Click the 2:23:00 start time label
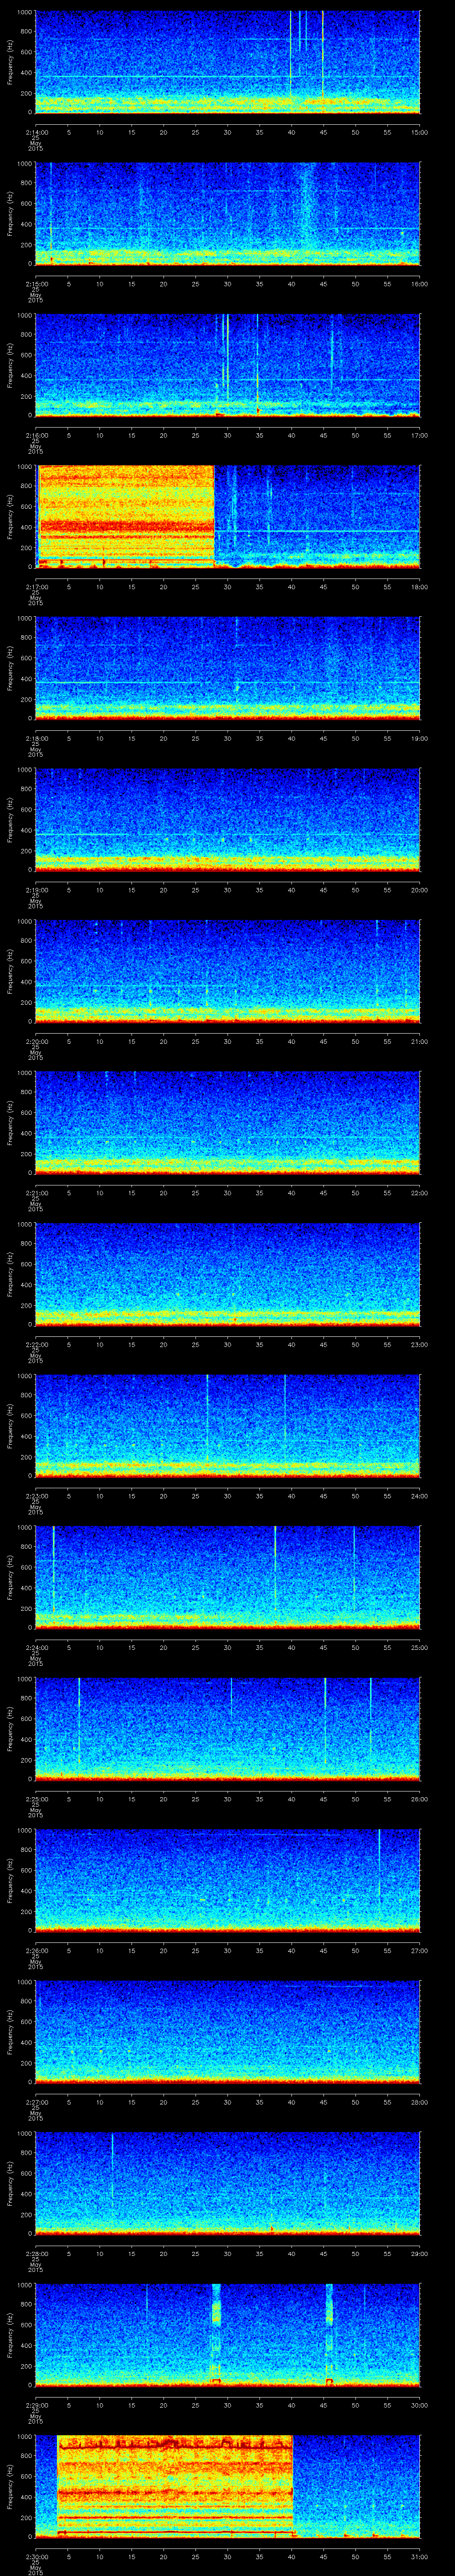This screenshot has height=2576, width=455. [35, 1495]
